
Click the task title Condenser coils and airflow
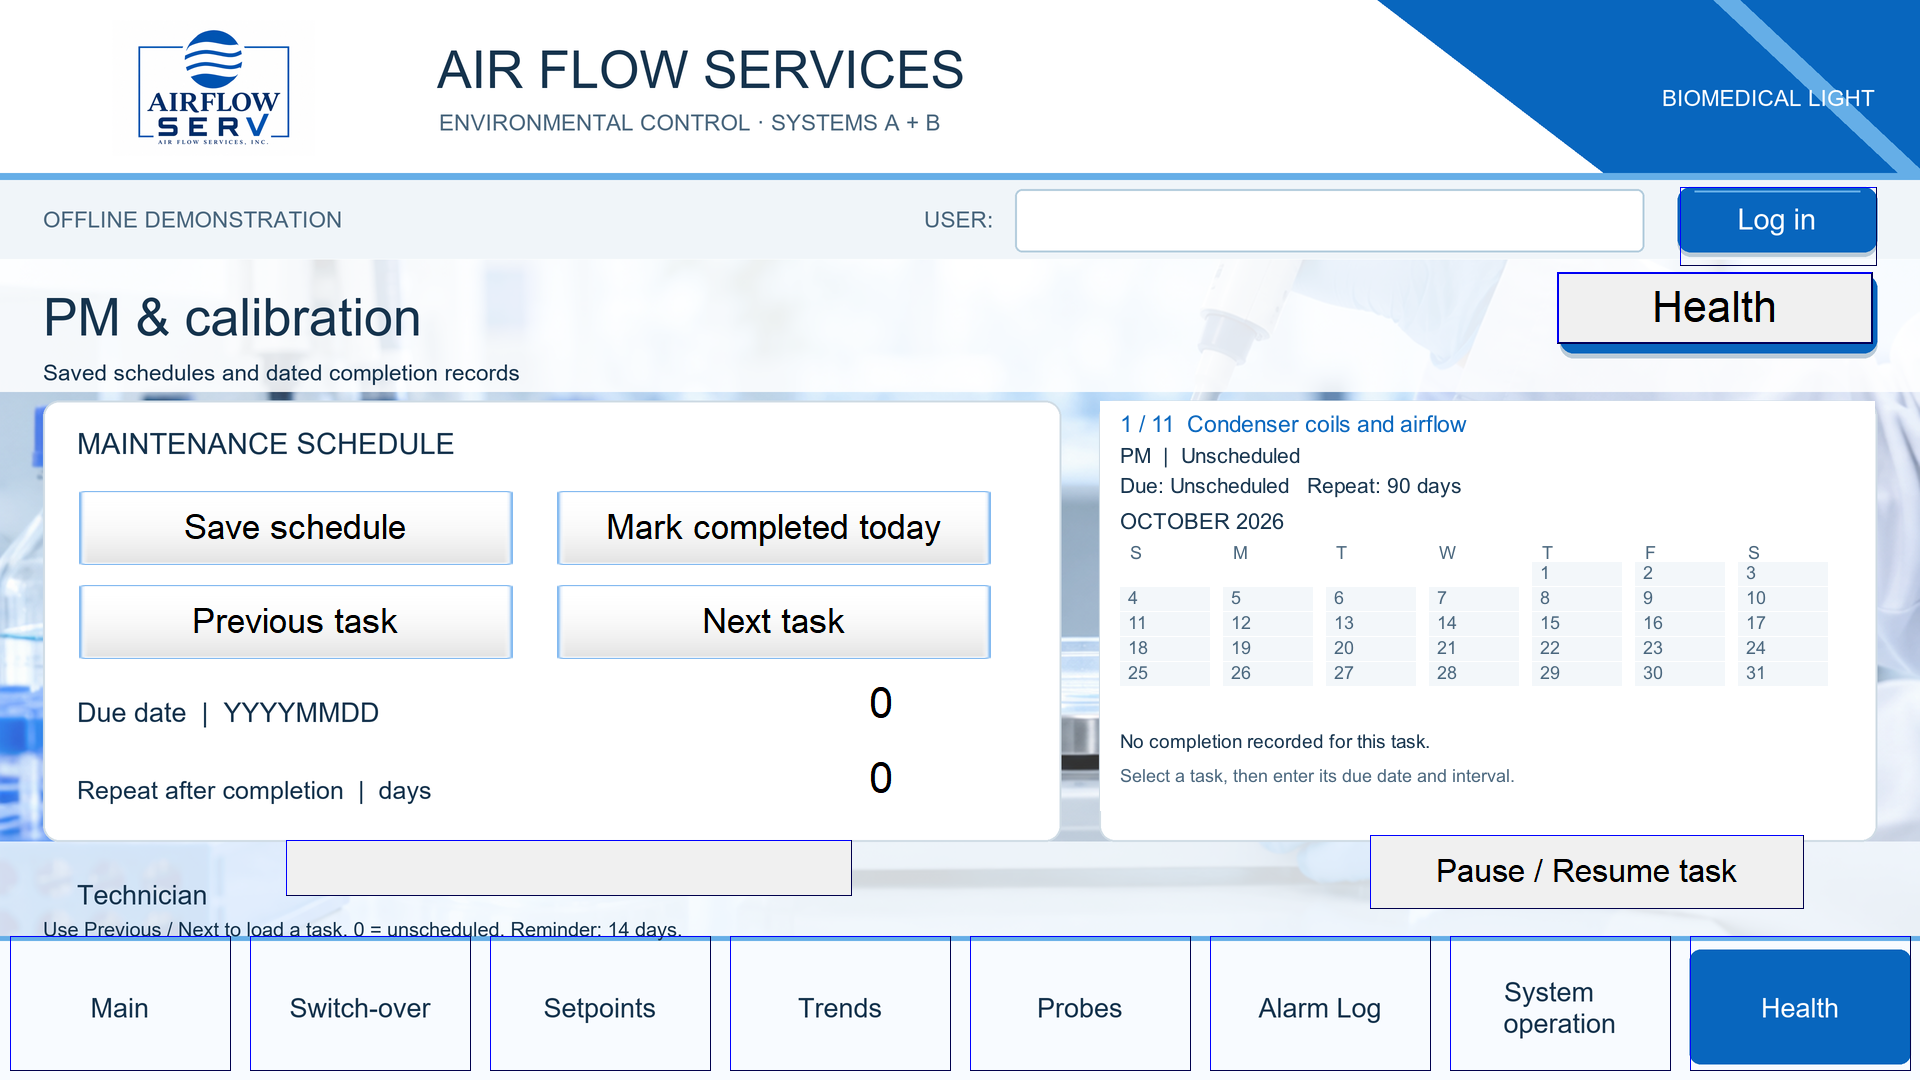pos(1326,424)
